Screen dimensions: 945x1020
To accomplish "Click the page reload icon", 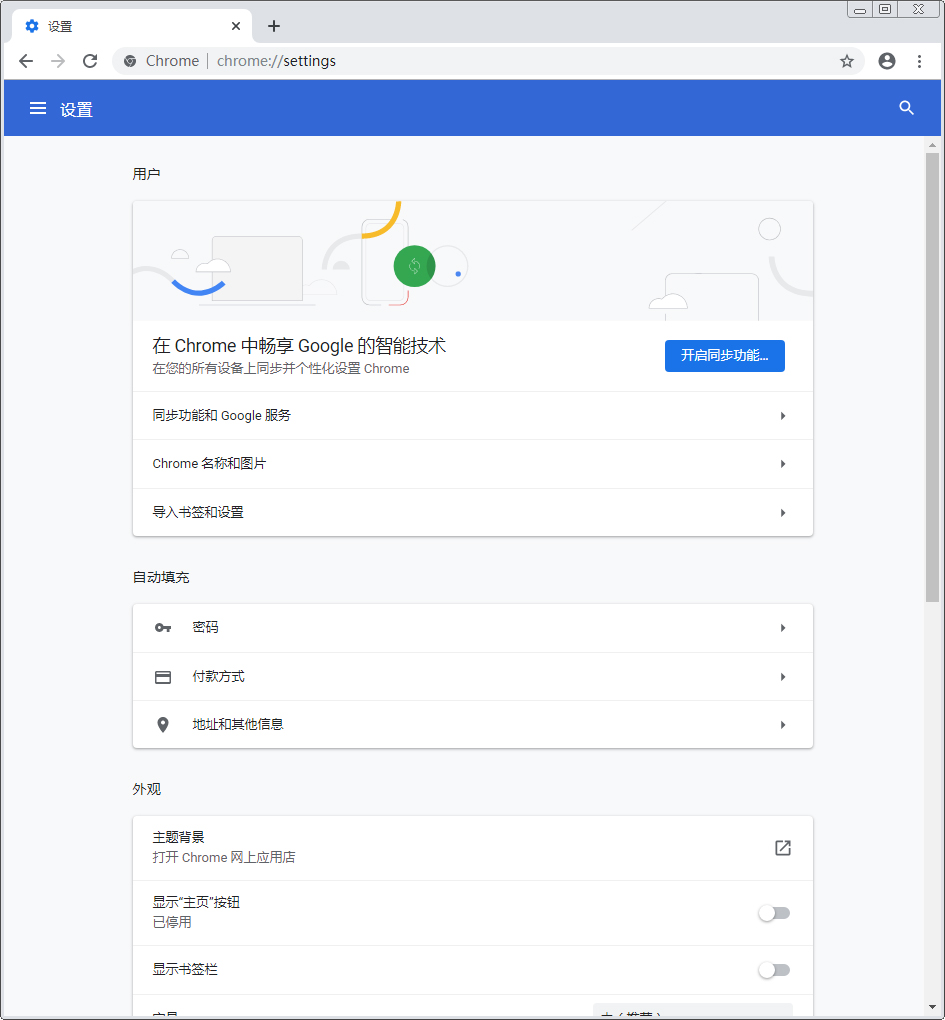I will [x=90, y=61].
